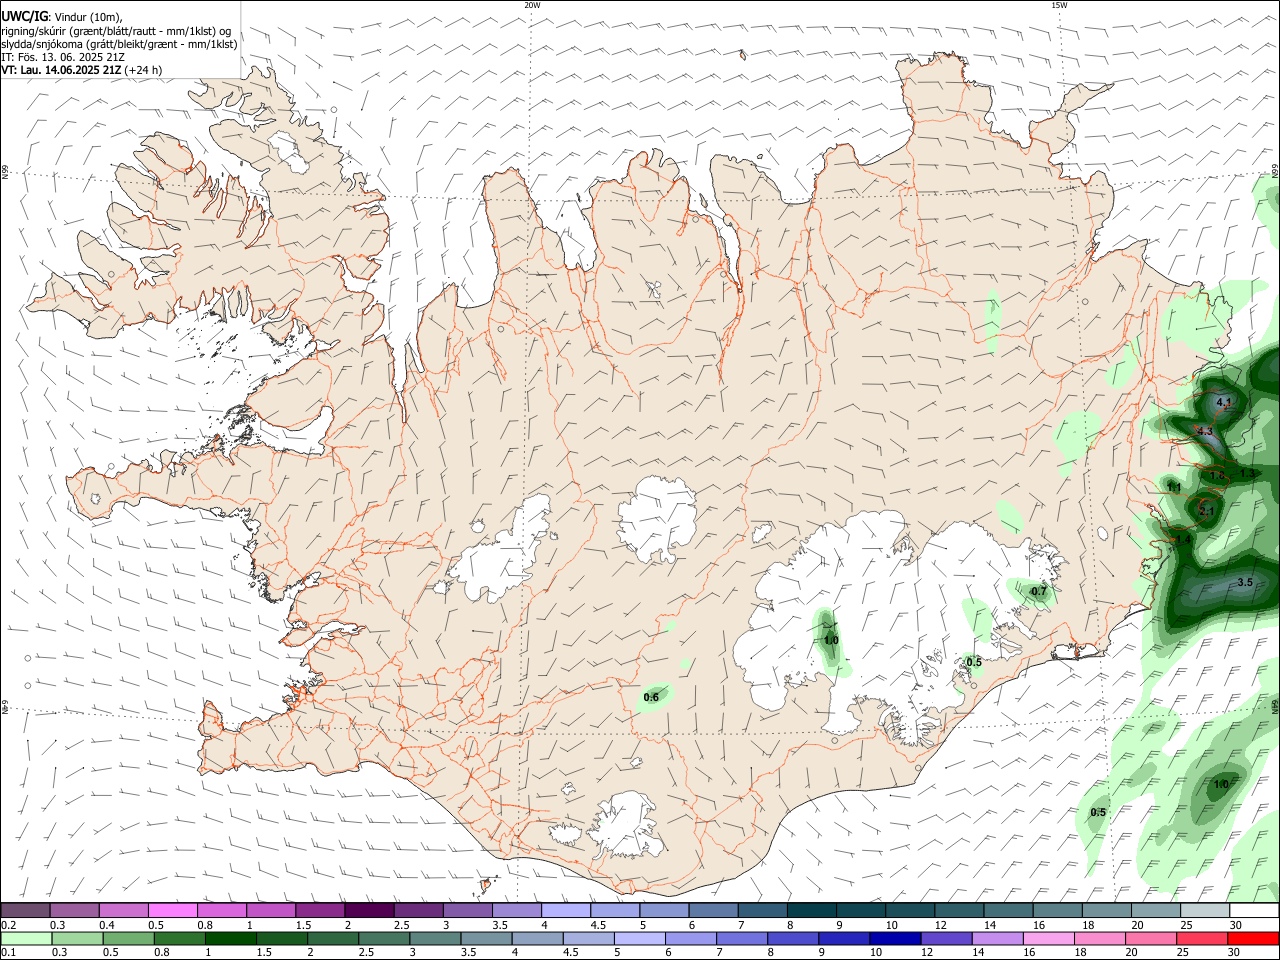
Task: Click the 'IT: Fös. 13. 06. 2025 21Z' line
Action: [x=63, y=57]
